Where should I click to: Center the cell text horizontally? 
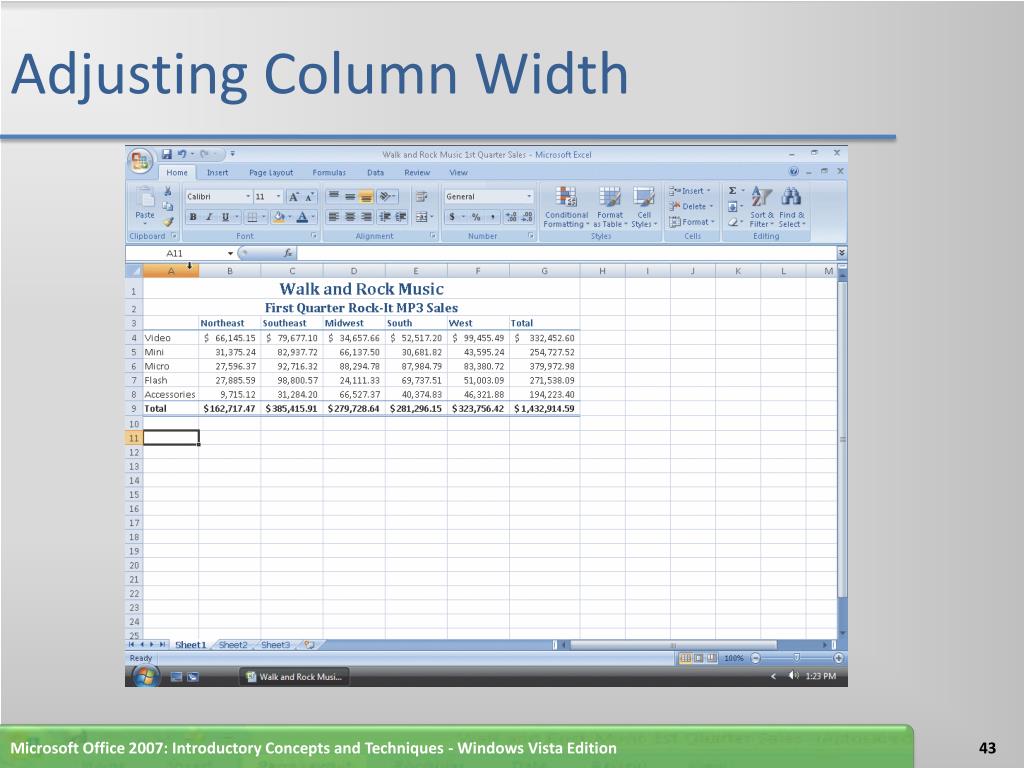tap(350, 217)
